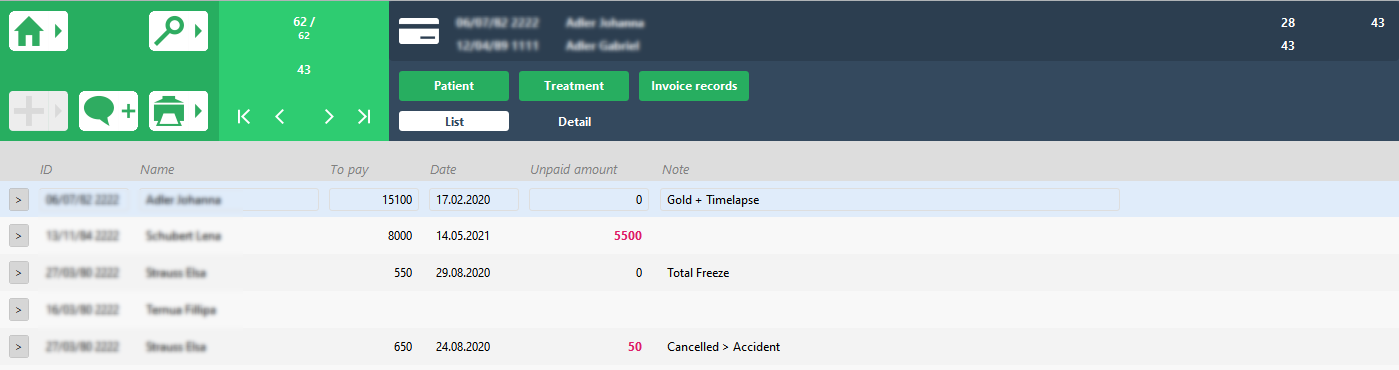The width and height of the screenshot is (1399, 370).
Task: Open the Patient section
Action: (x=454, y=86)
